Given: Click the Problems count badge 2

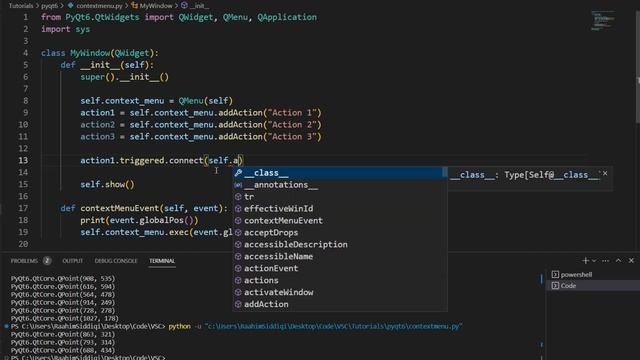Looking at the screenshot, I should (x=47, y=260).
